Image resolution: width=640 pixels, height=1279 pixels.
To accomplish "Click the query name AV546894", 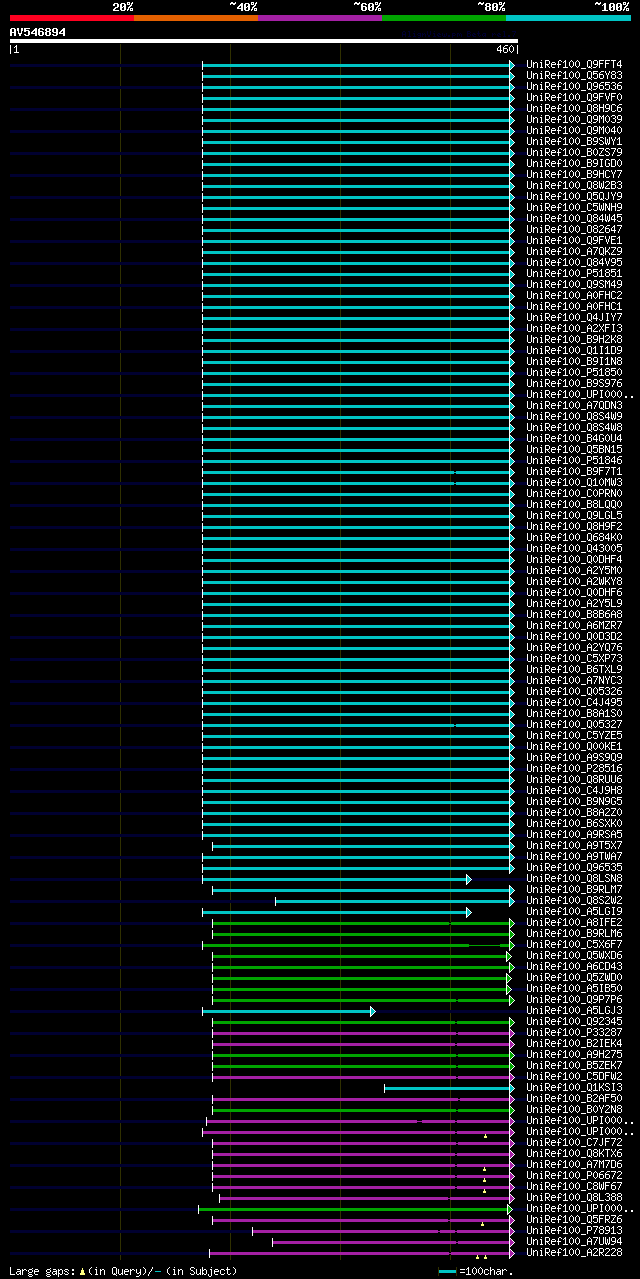I will [x=38, y=32].
